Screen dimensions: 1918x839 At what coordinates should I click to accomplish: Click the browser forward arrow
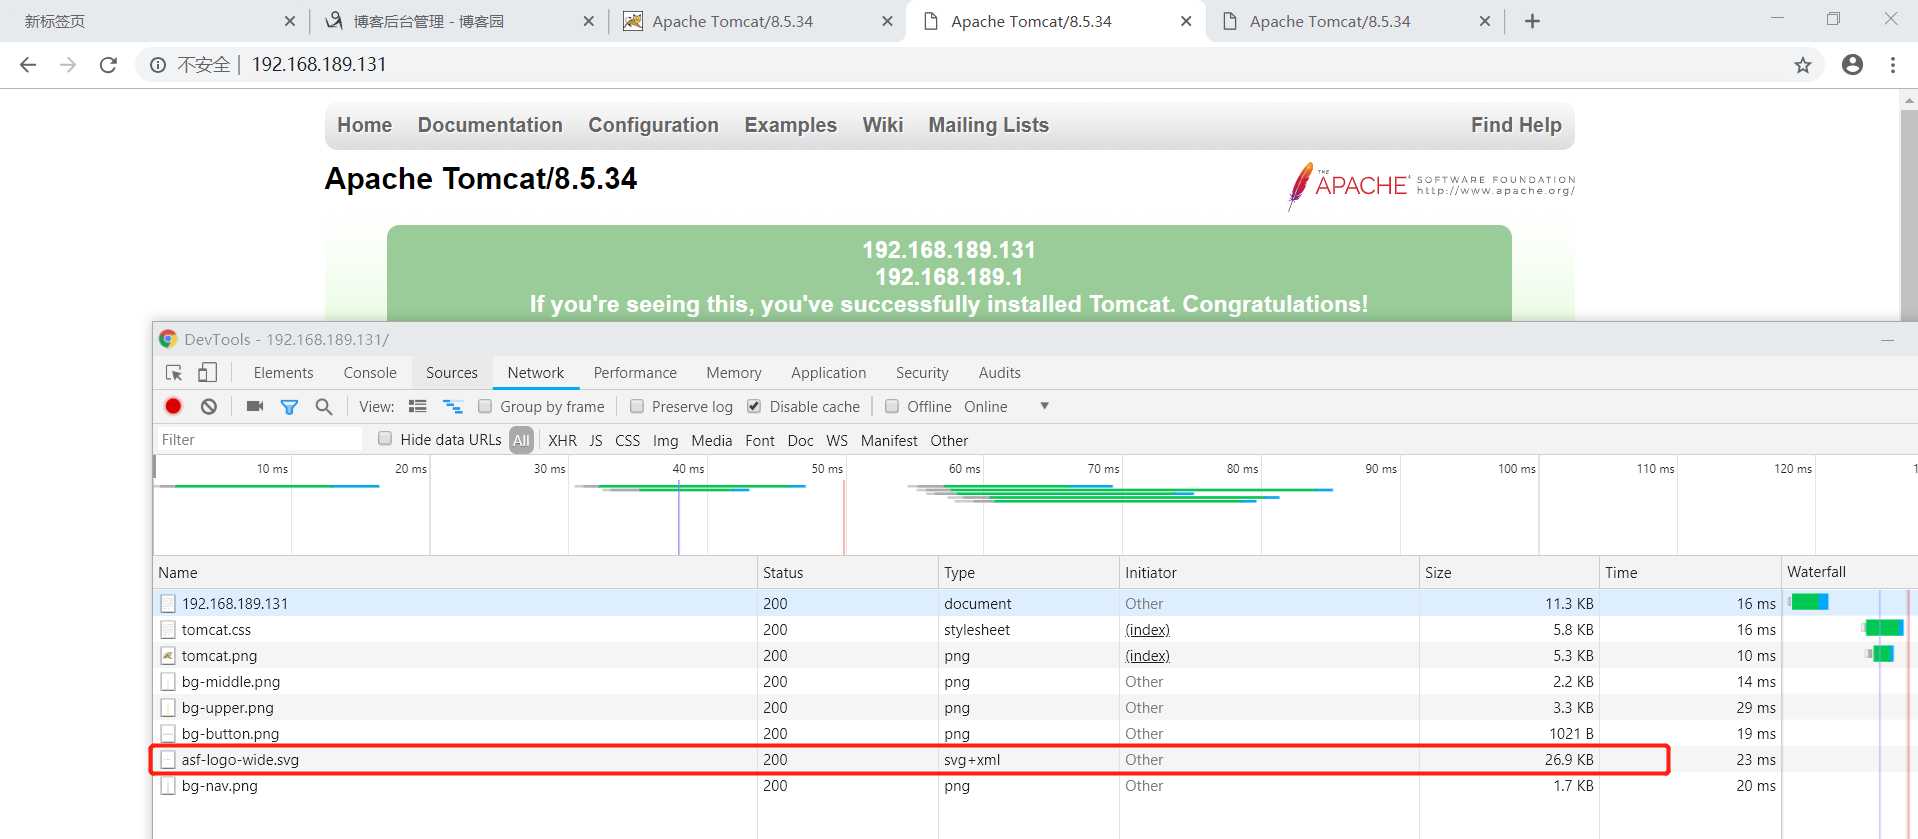tap(68, 65)
